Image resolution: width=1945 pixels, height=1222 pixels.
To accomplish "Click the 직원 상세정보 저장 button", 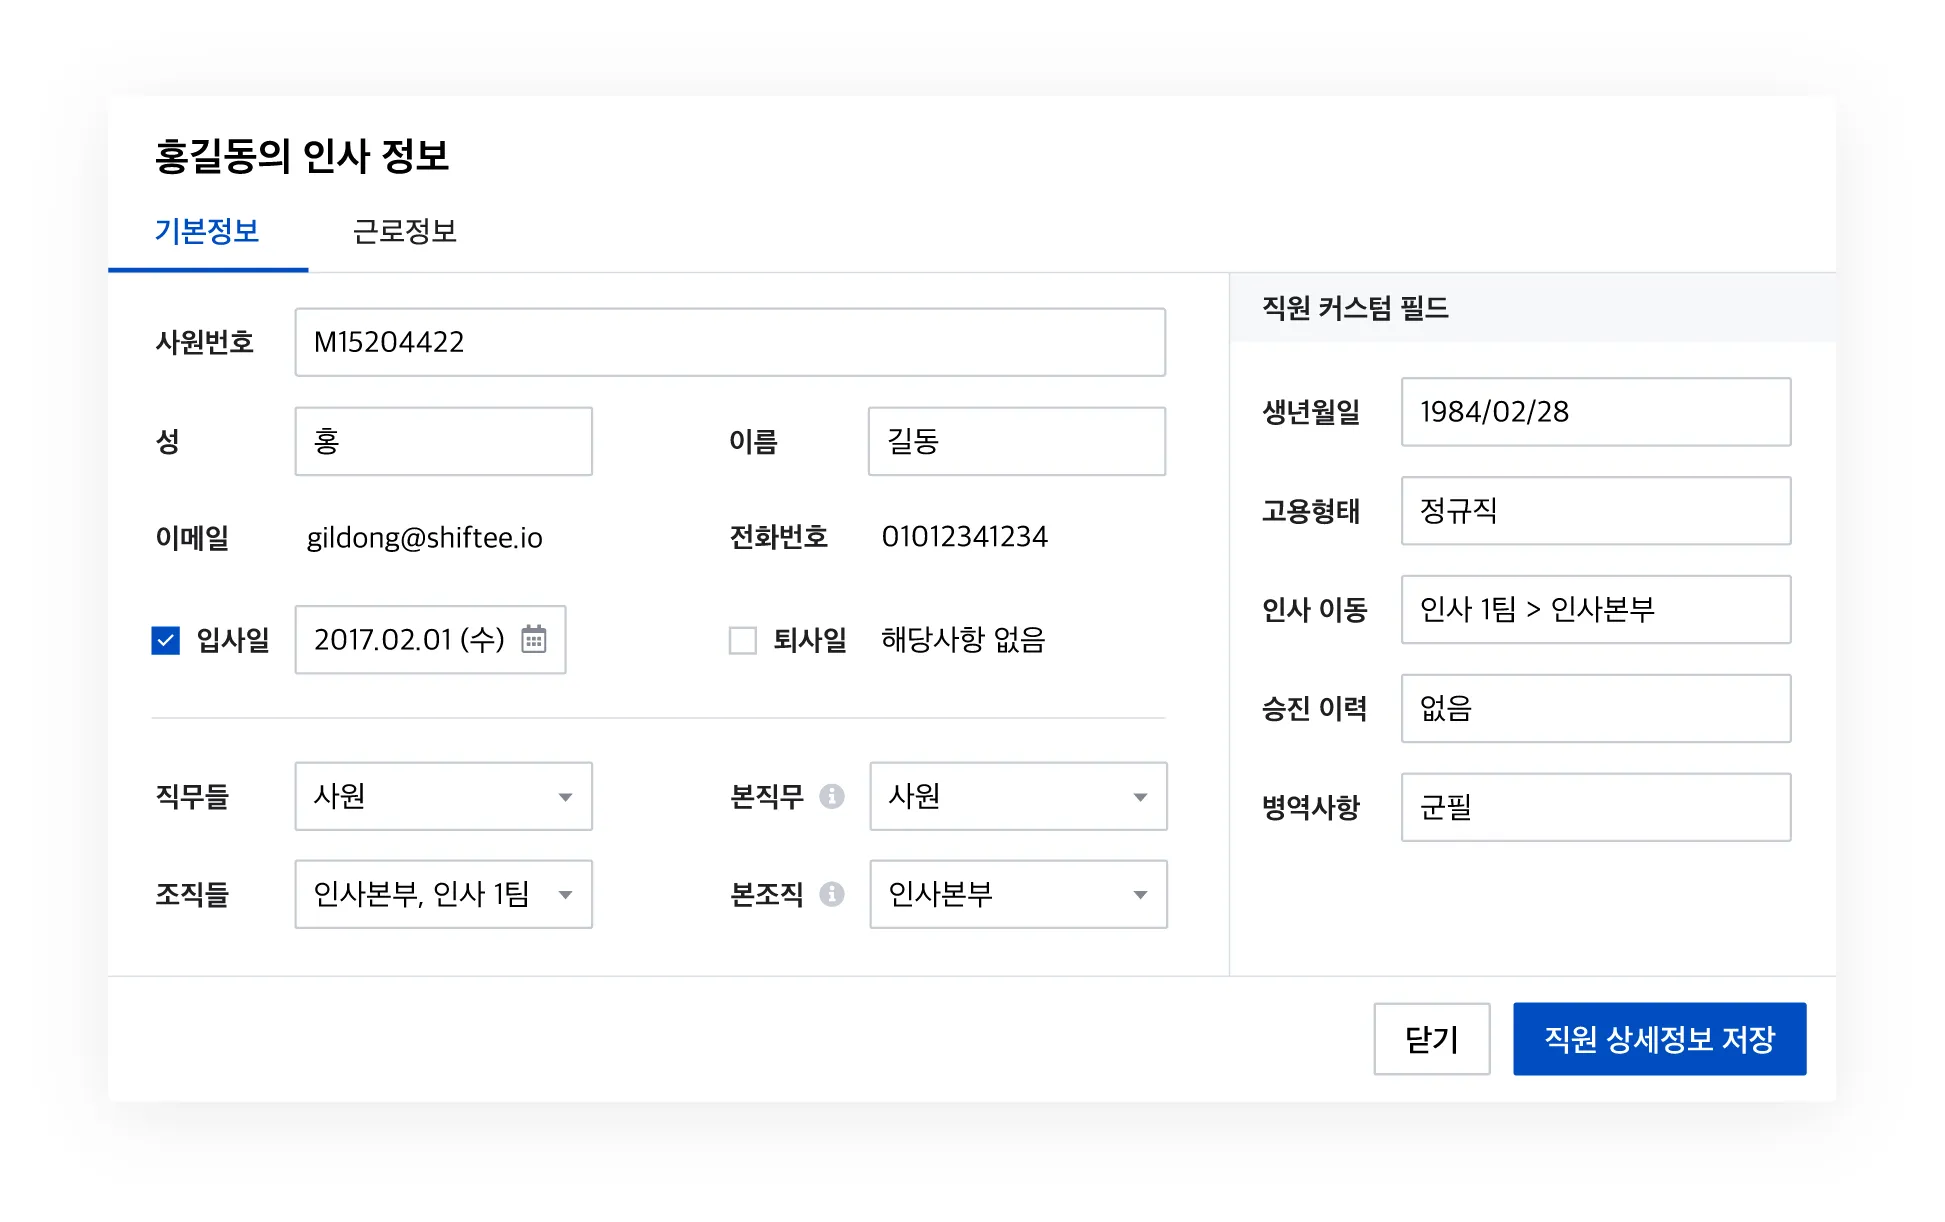I will coord(1659,1039).
